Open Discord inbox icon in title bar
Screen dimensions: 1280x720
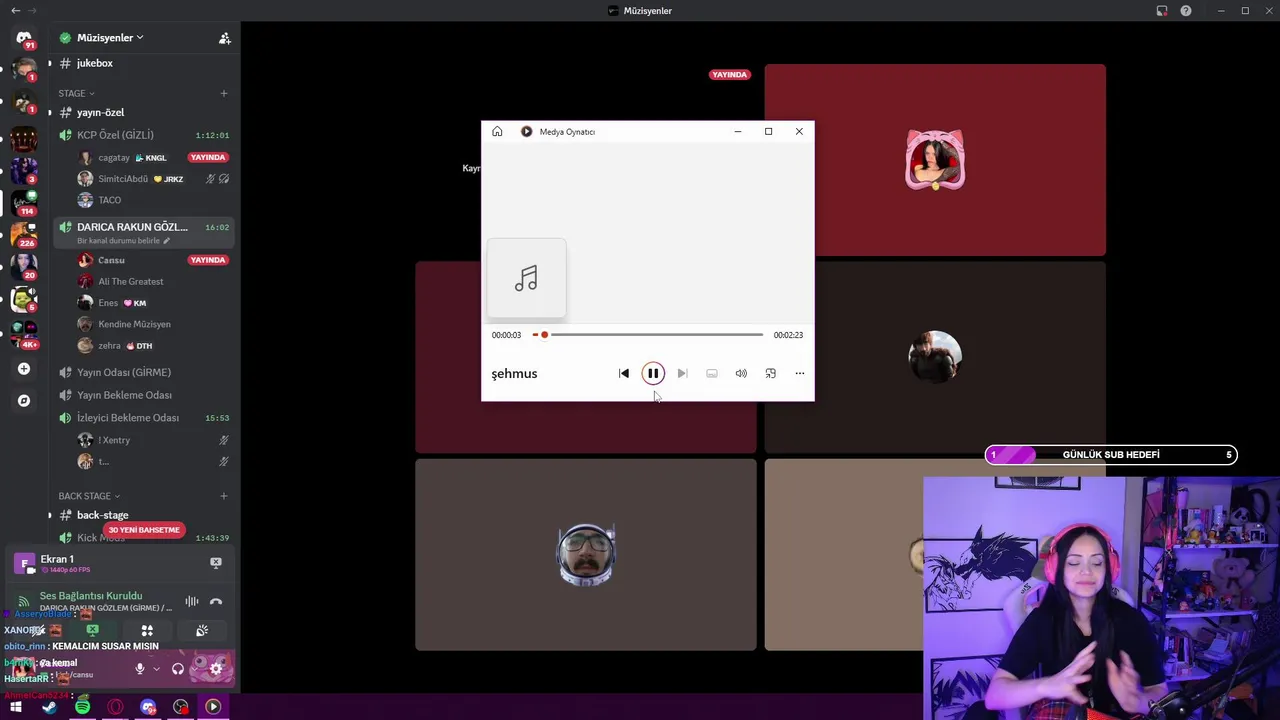[x=1162, y=11]
